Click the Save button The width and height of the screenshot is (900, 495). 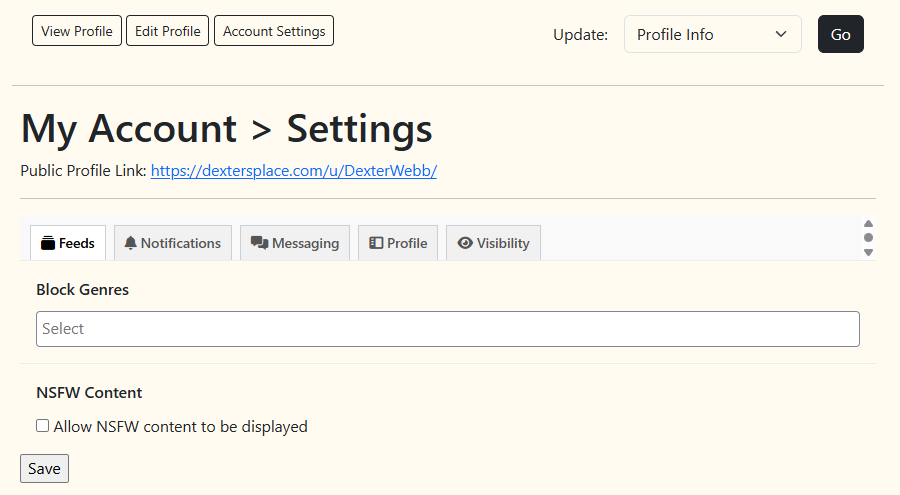[x=44, y=469]
